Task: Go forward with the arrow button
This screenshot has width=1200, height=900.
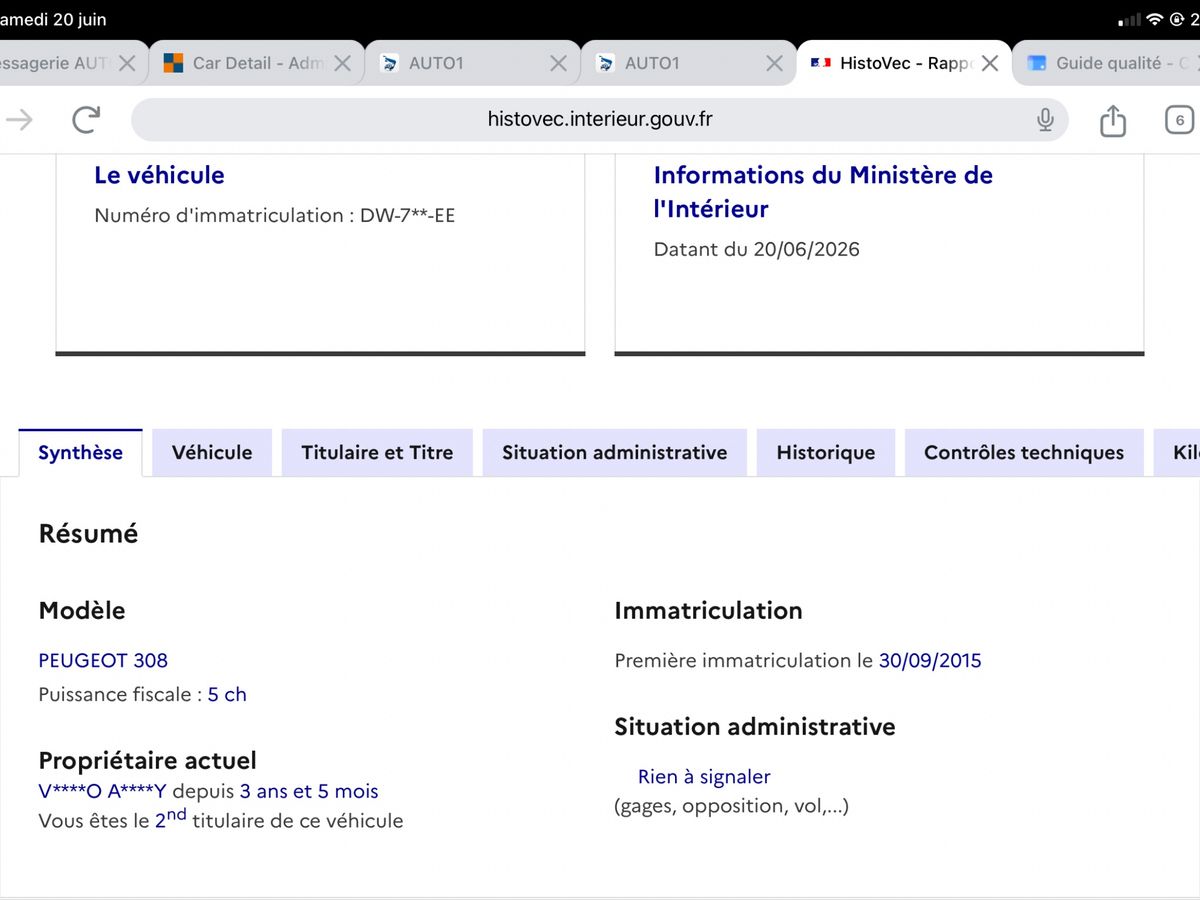Action: [20, 120]
